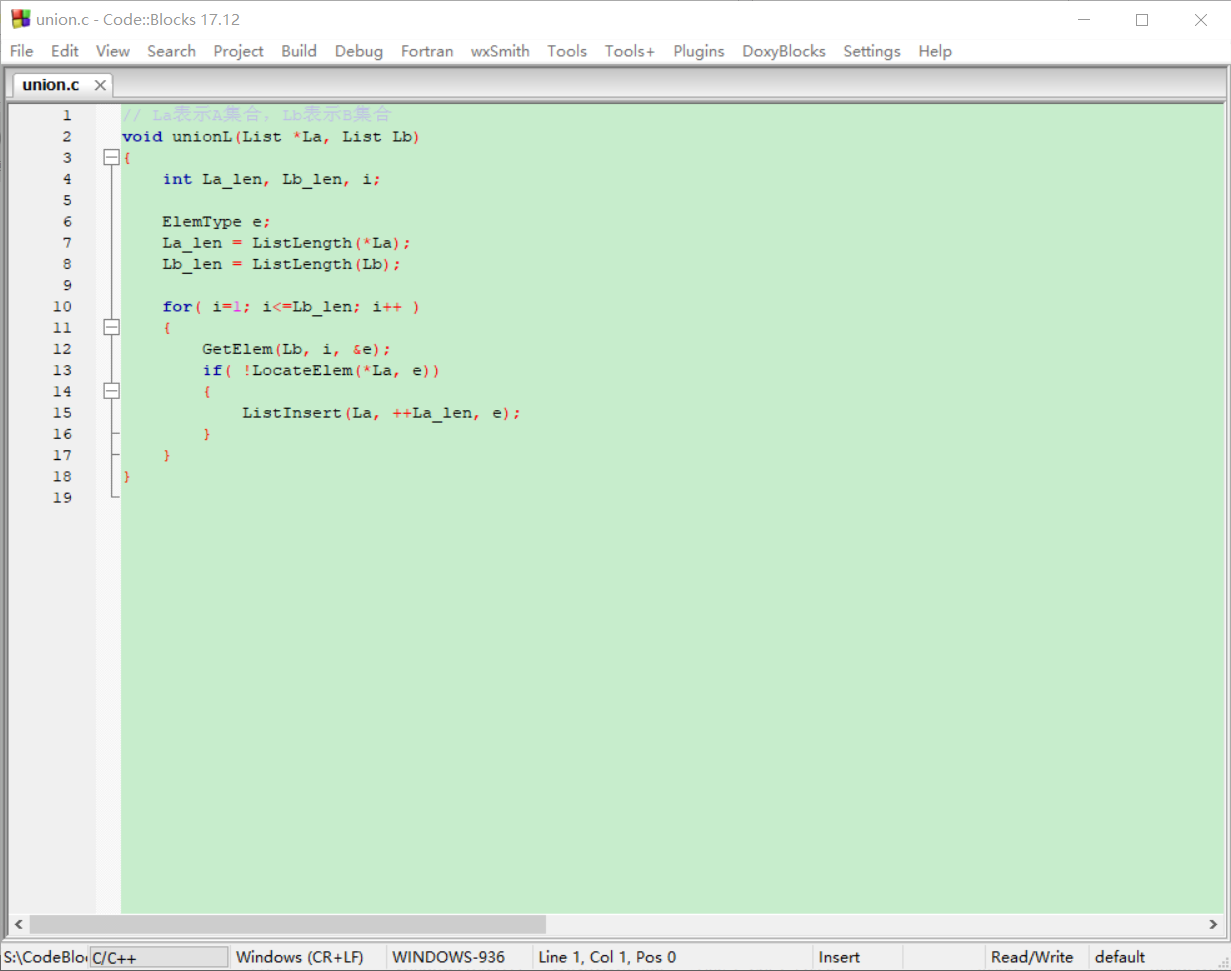Open the Tools+ menu
This screenshot has height=971, width=1231.
630,51
